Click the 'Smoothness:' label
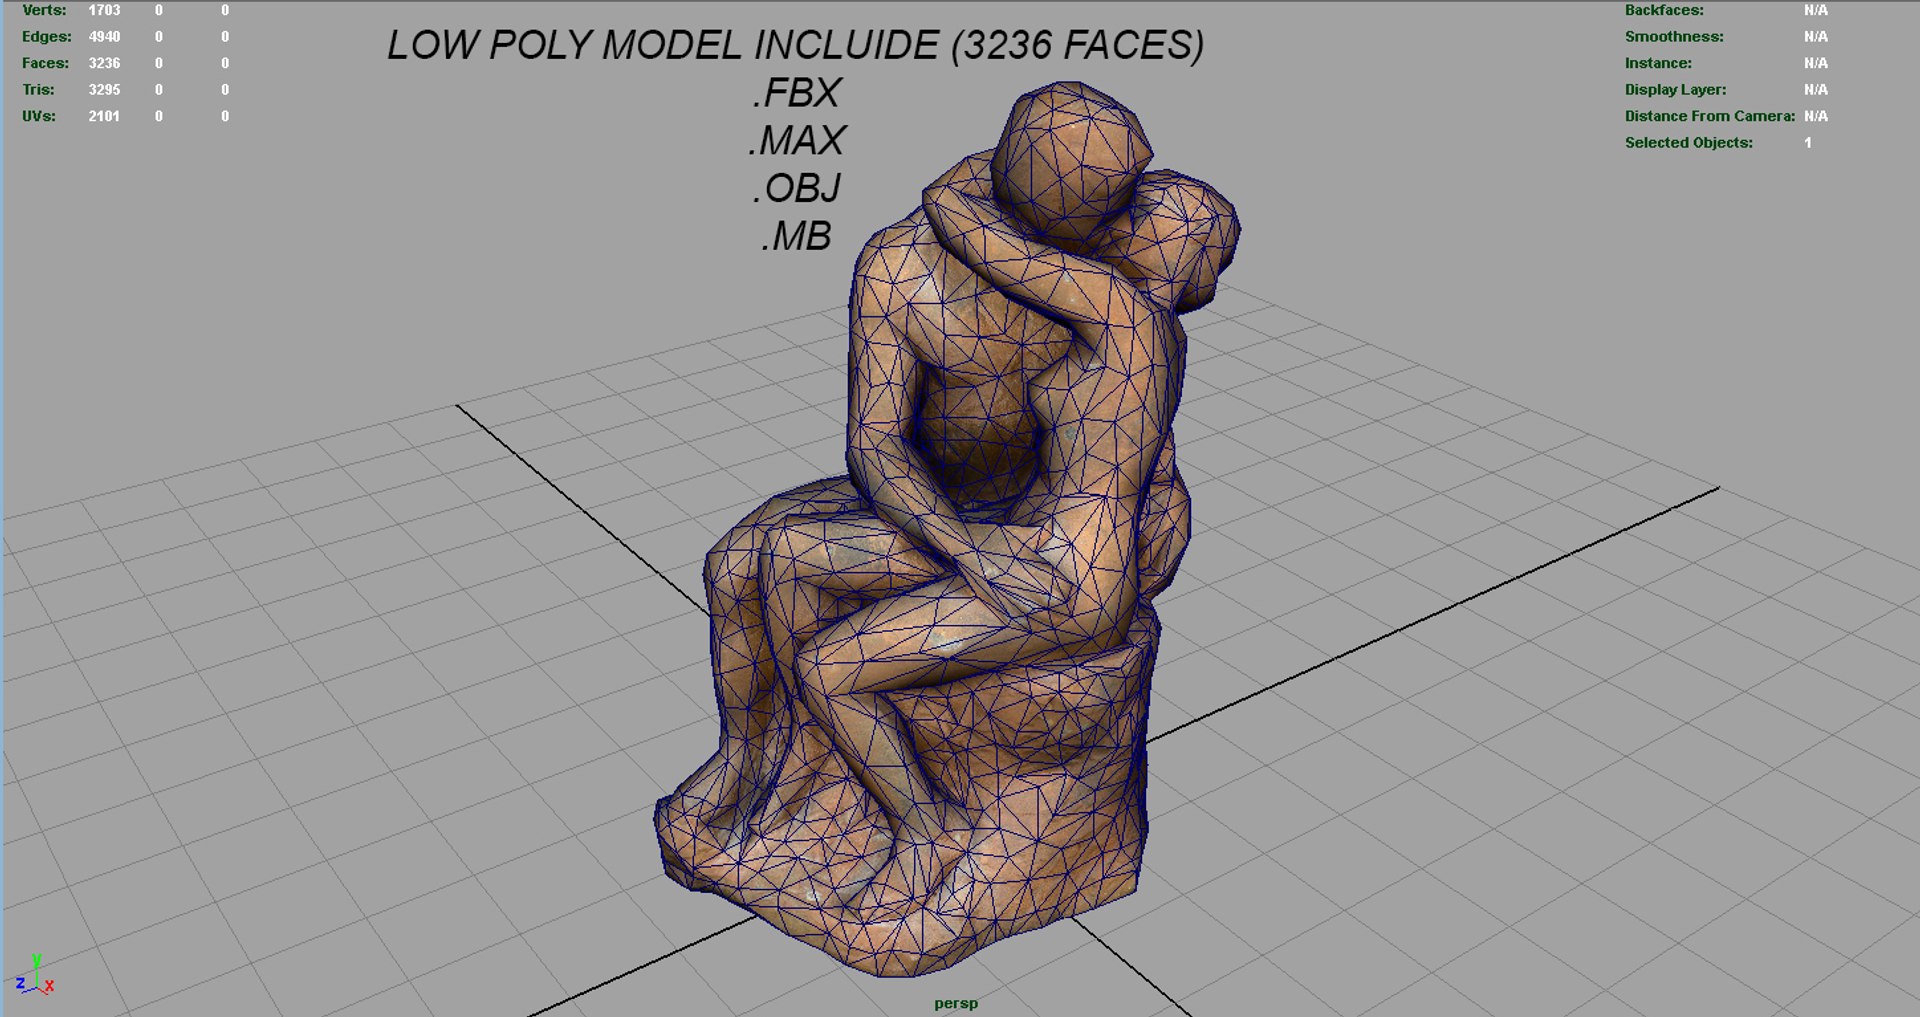1920x1017 pixels. (x=1674, y=37)
